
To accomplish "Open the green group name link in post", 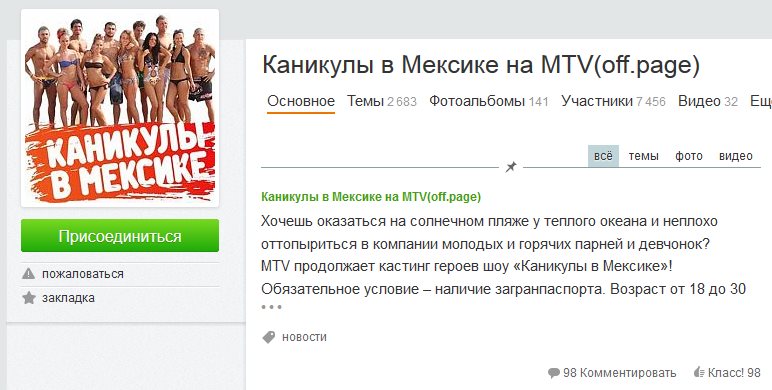I will coord(371,197).
